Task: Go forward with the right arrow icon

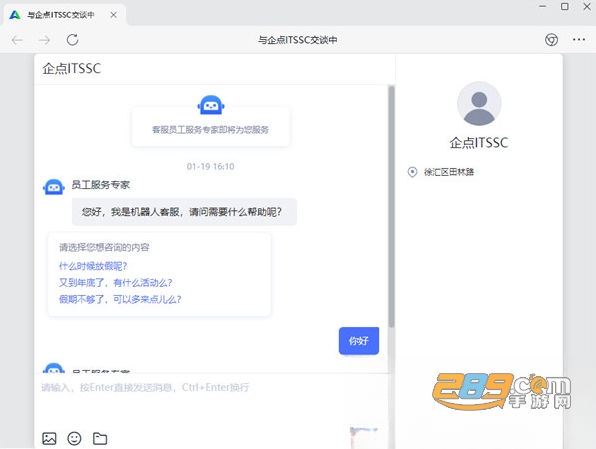Action: [44, 40]
